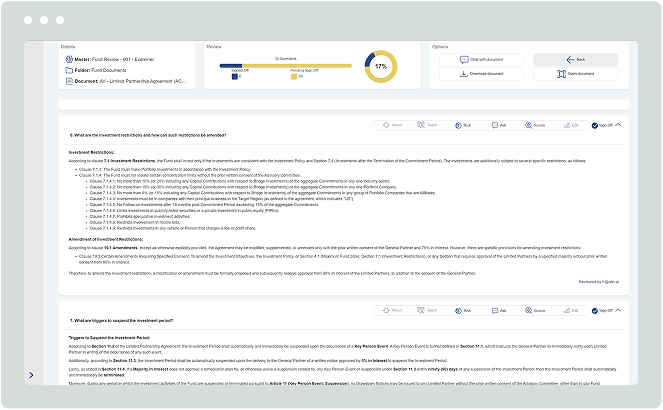Click the review sign-off progress bar
Screen dimensions: 663x410
(x=285, y=66)
